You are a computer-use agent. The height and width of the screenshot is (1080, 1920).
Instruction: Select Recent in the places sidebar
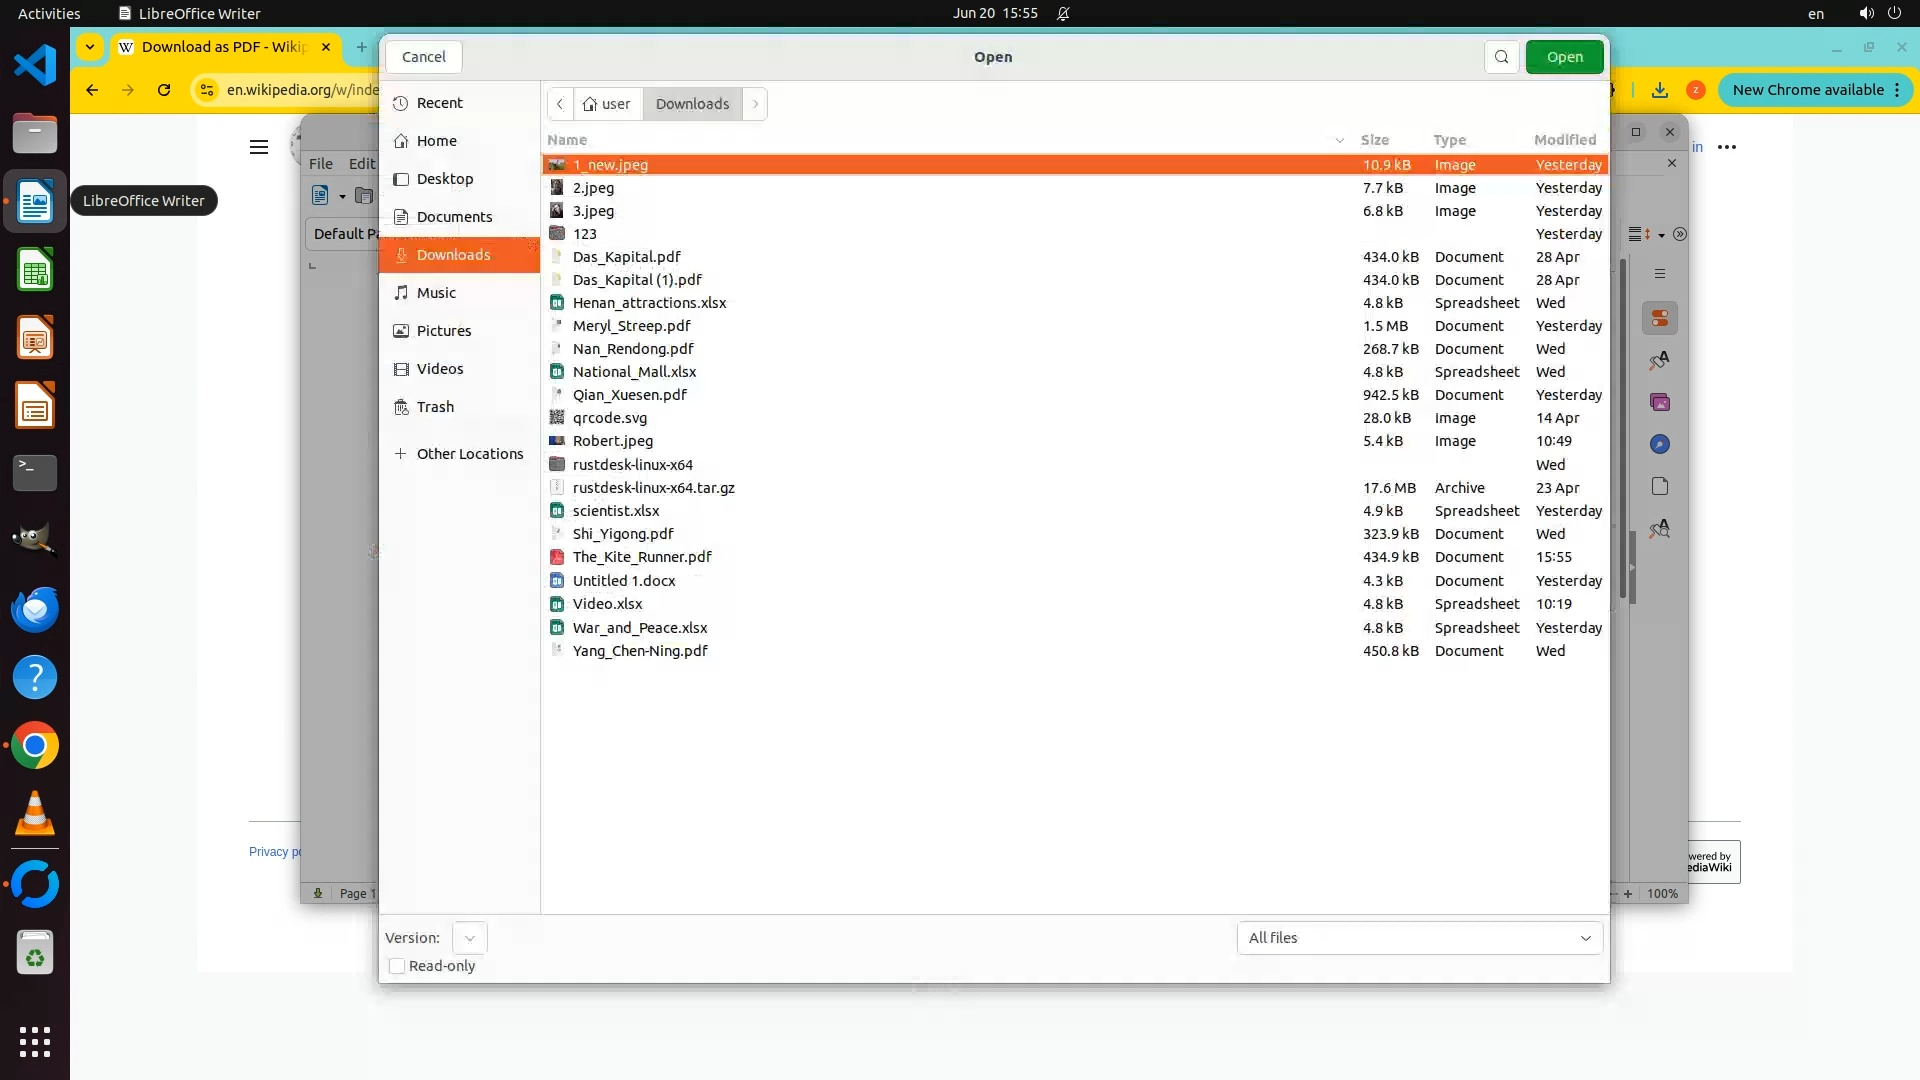(439, 103)
